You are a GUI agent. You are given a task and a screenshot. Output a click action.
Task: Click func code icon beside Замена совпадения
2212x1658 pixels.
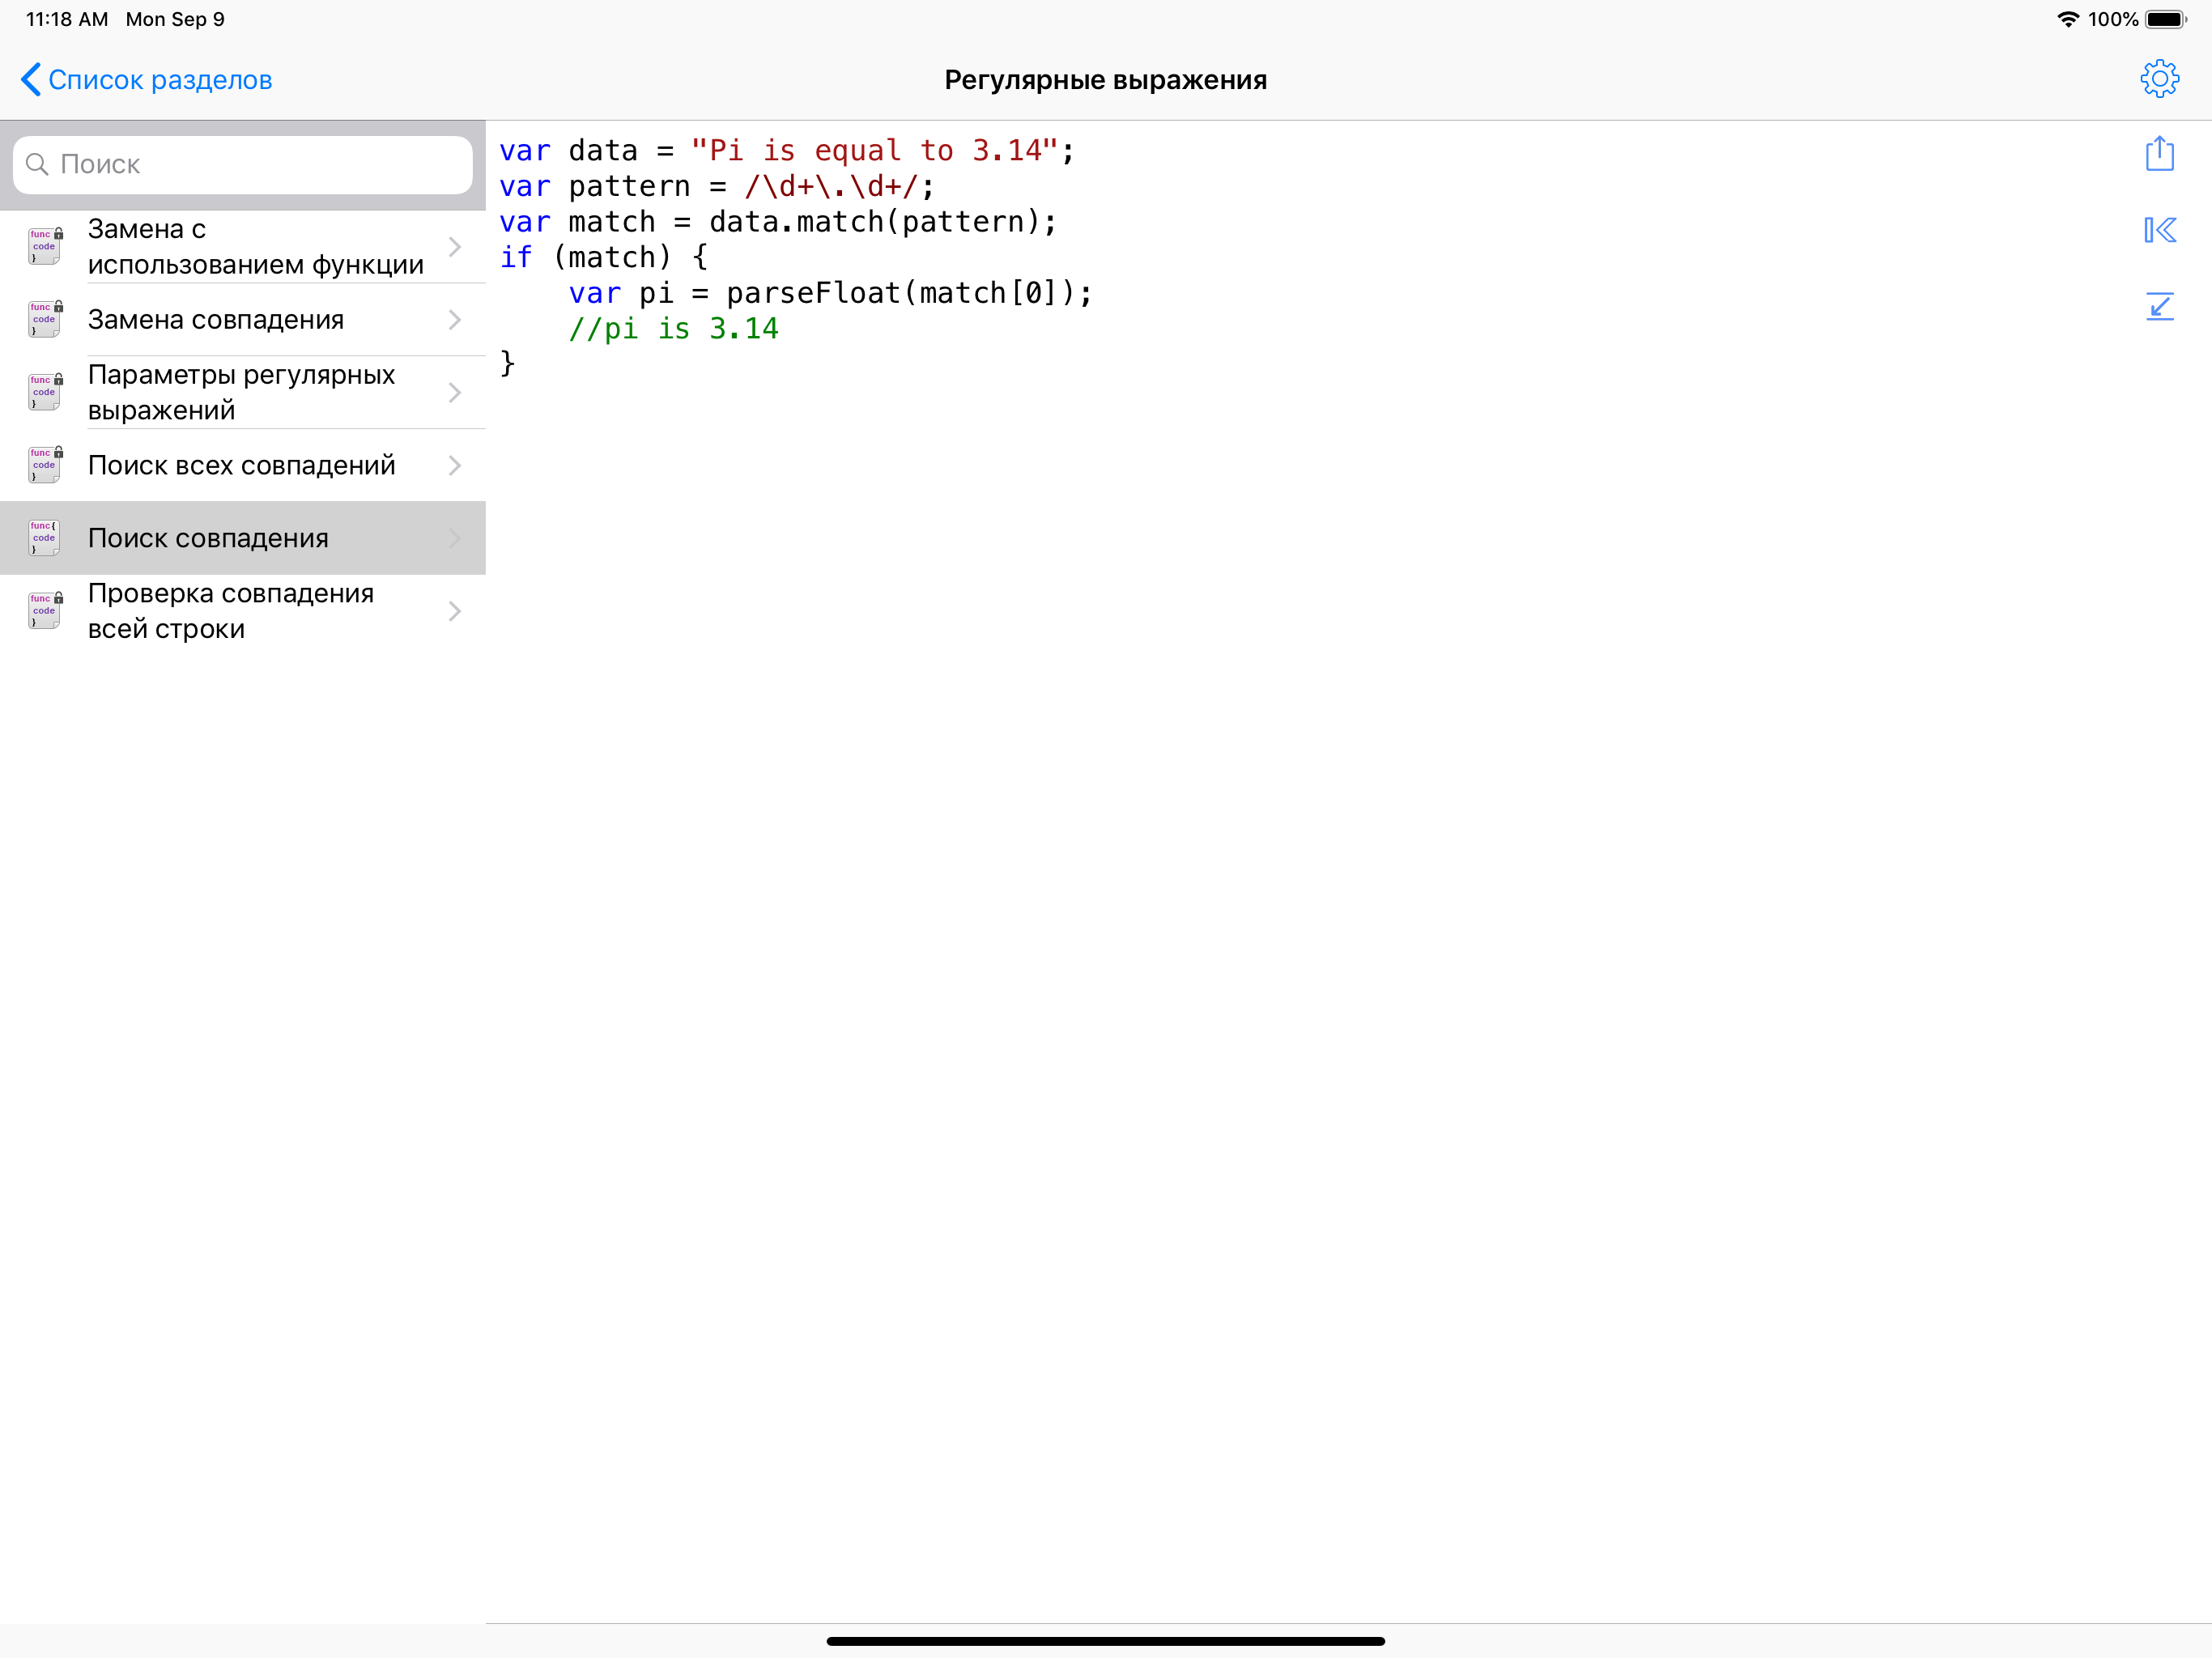43,319
